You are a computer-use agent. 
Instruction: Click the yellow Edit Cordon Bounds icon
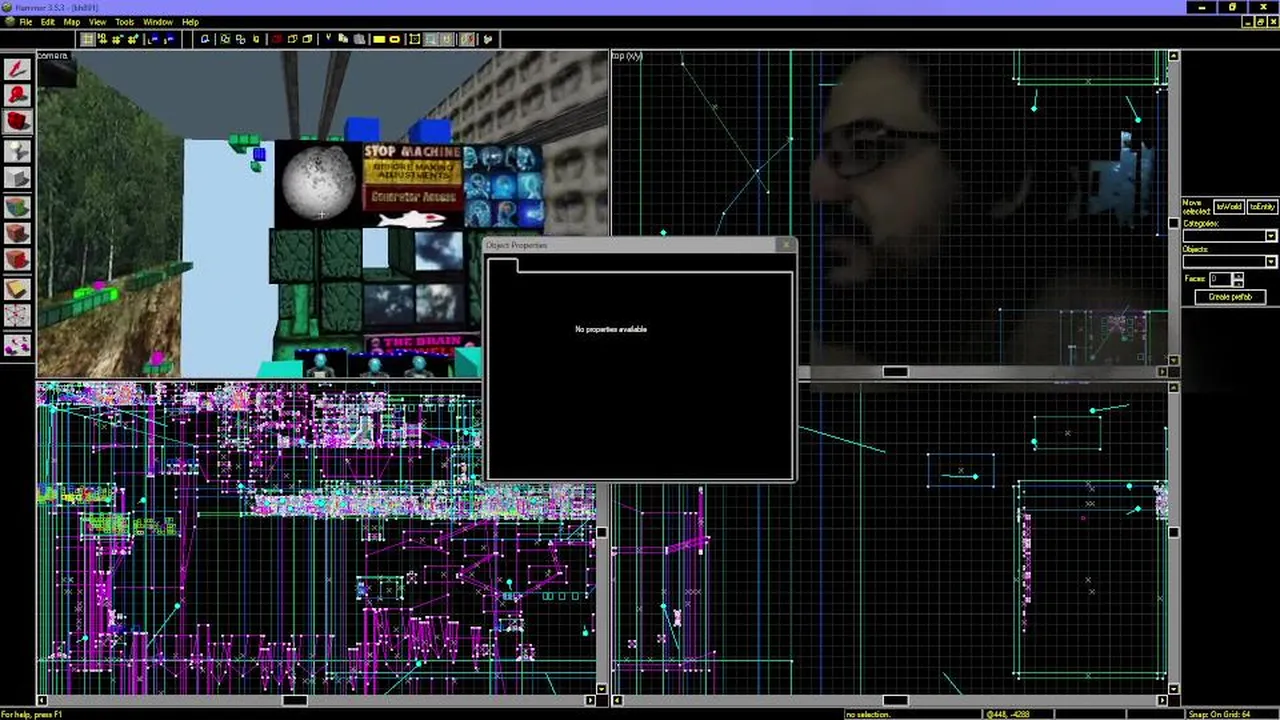point(394,39)
